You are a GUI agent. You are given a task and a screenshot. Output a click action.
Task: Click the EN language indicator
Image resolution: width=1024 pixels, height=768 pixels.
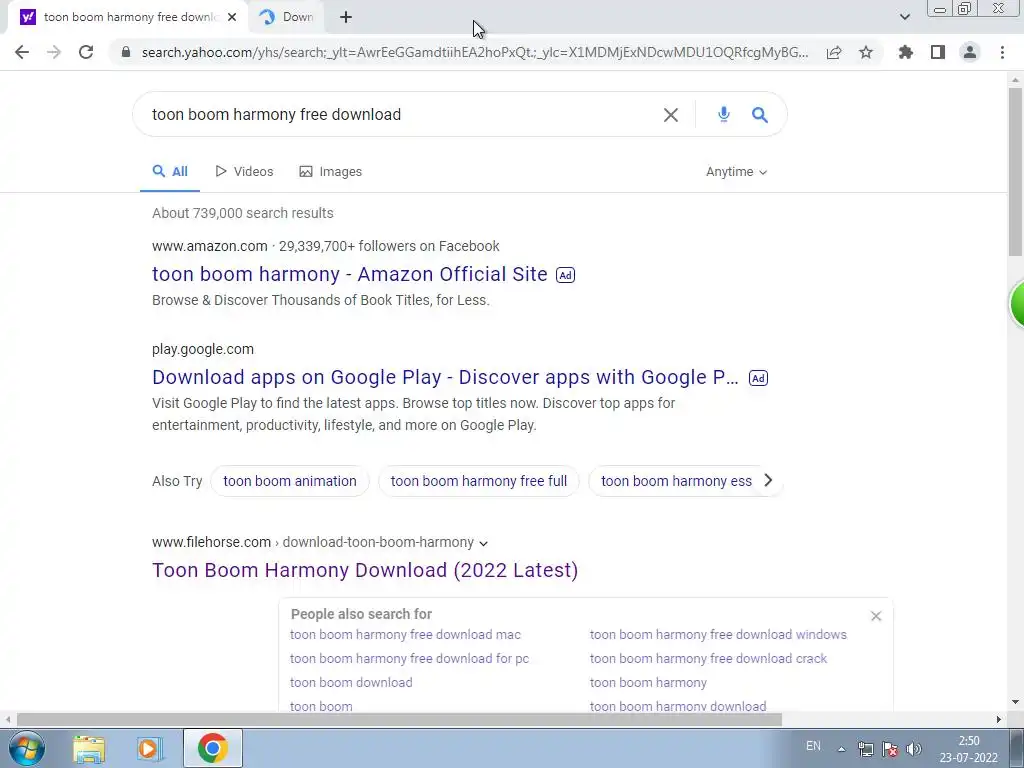(x=813, y=746)
